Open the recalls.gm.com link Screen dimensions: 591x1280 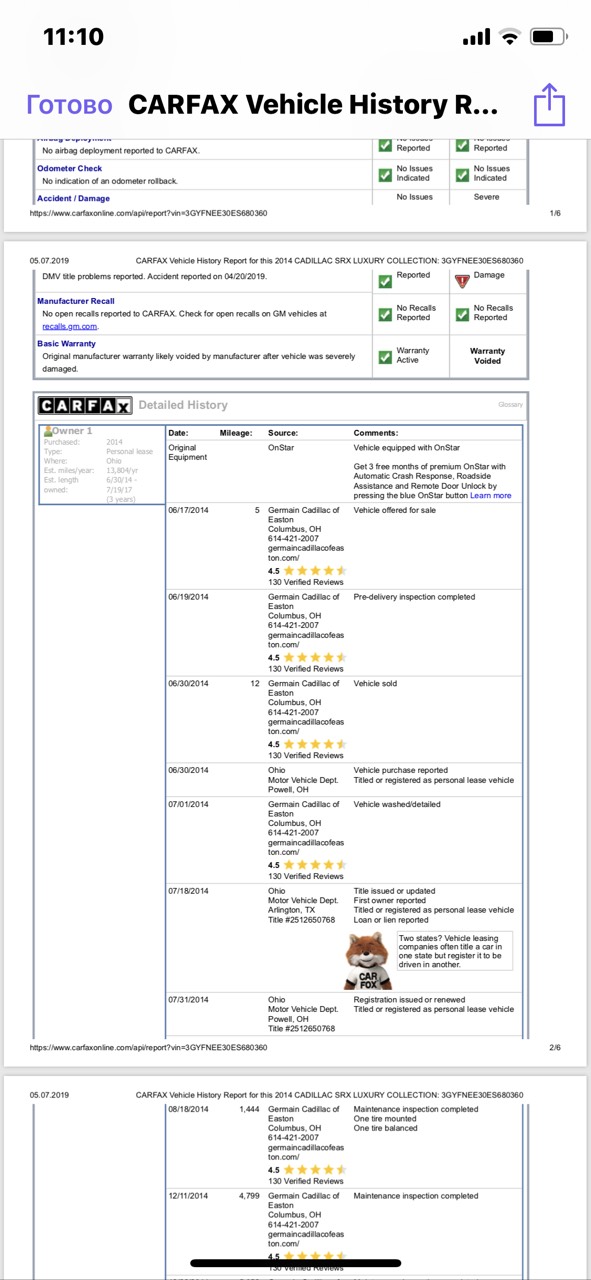coord(69,326)
